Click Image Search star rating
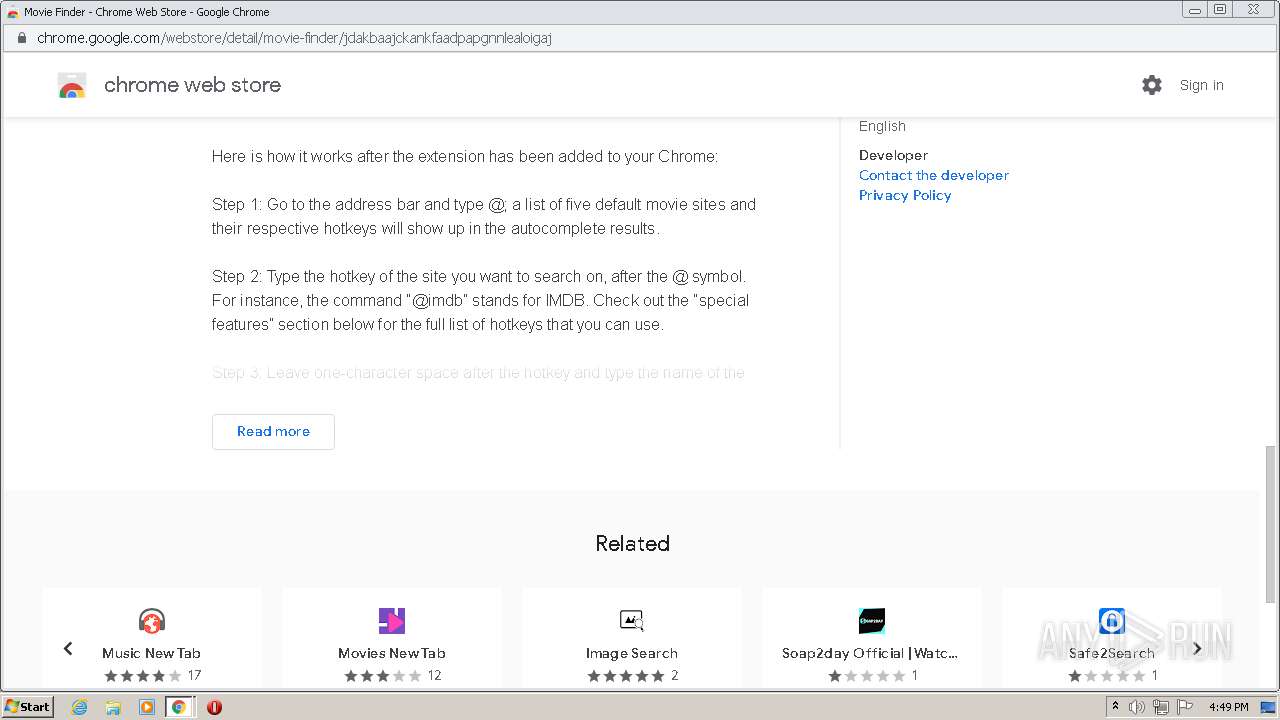The image size is (1280, 720). 626,676
